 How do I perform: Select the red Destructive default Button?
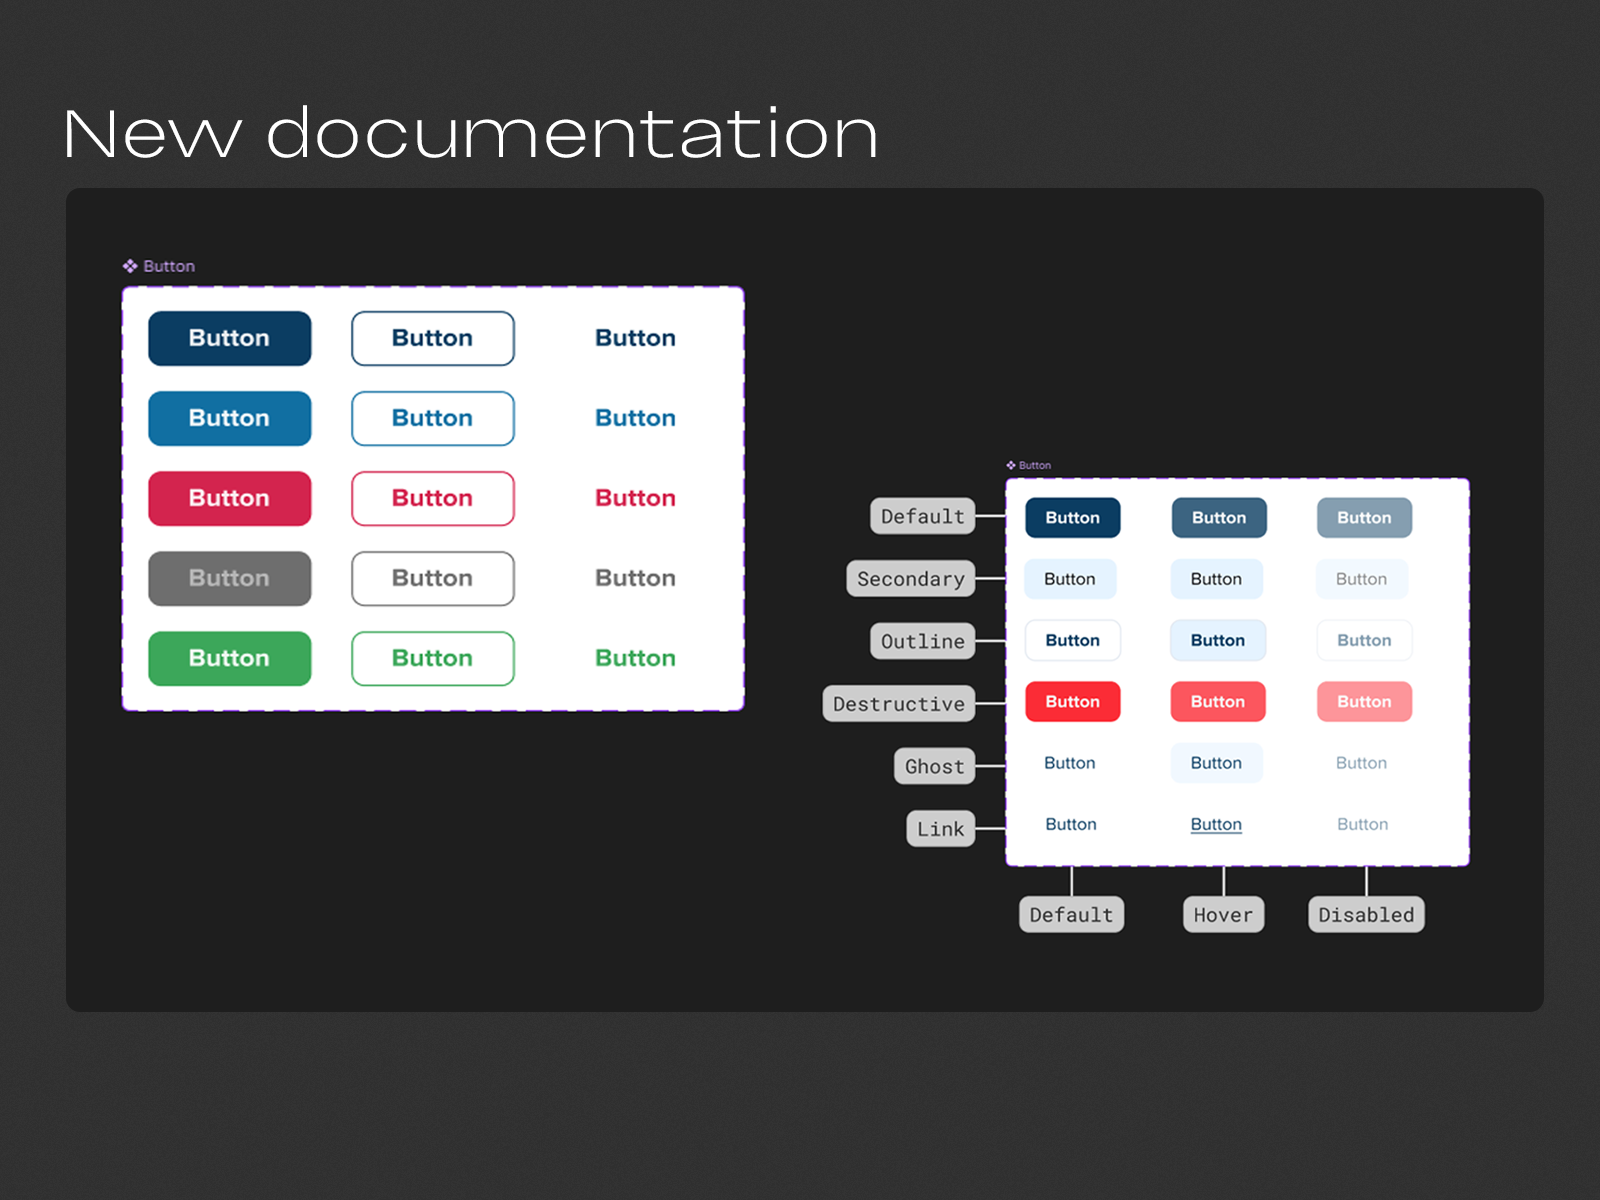(x=1072, y=701)
